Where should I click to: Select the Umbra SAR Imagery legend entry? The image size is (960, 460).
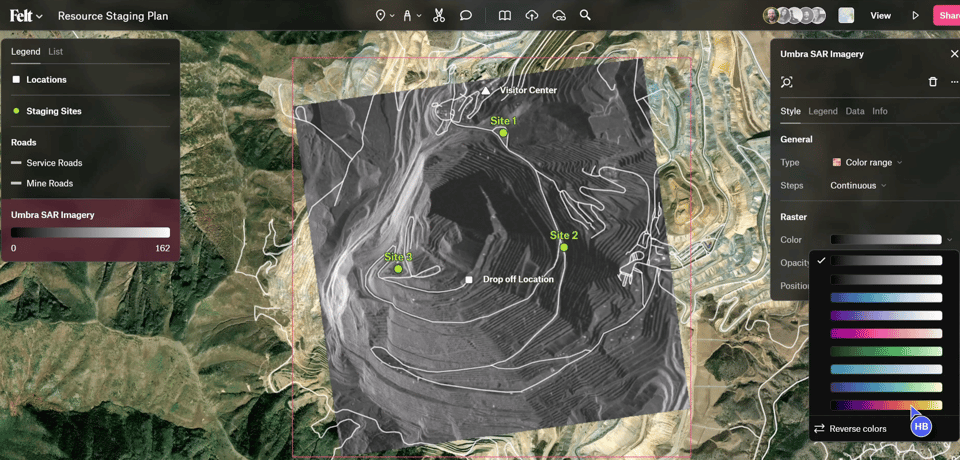[x=90, y=230]
